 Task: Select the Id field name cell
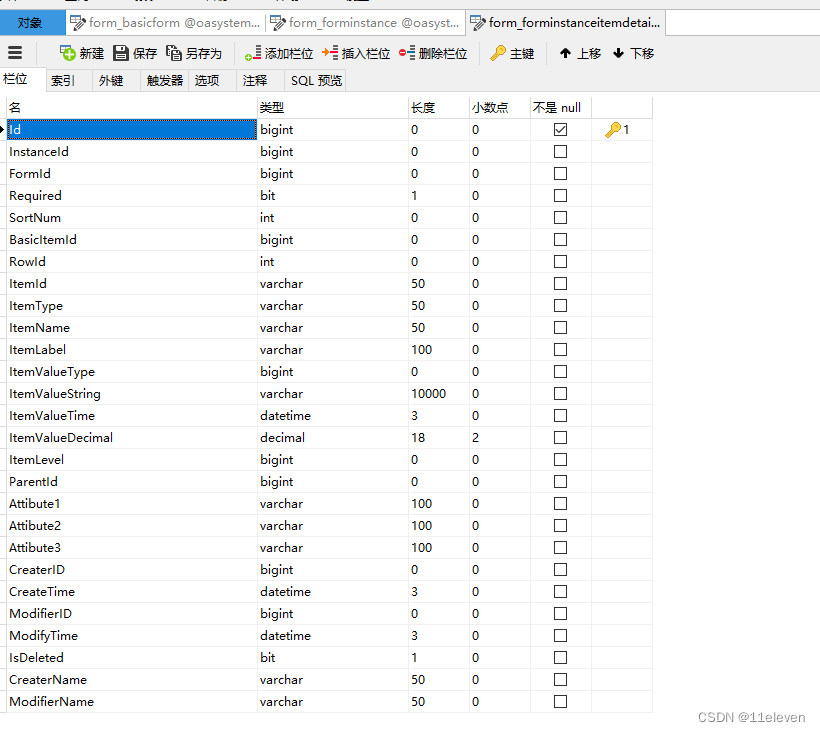(x=132, y=130)
